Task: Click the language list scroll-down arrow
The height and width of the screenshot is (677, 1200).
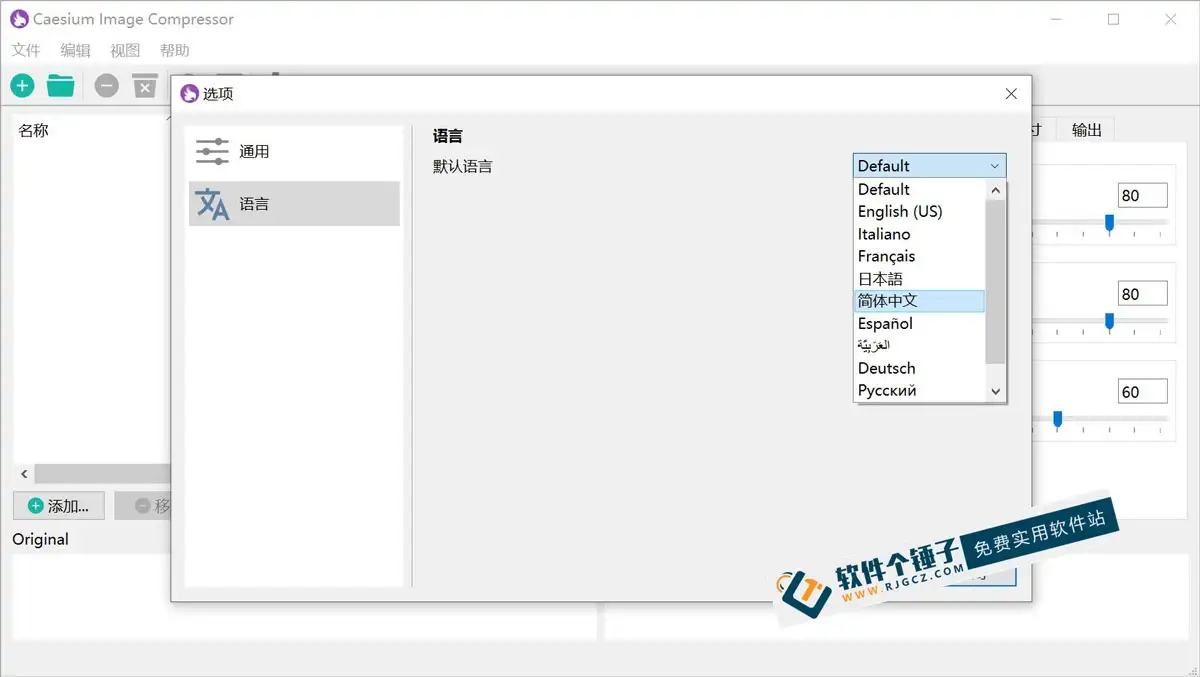Action: click(x=995, y=392)
